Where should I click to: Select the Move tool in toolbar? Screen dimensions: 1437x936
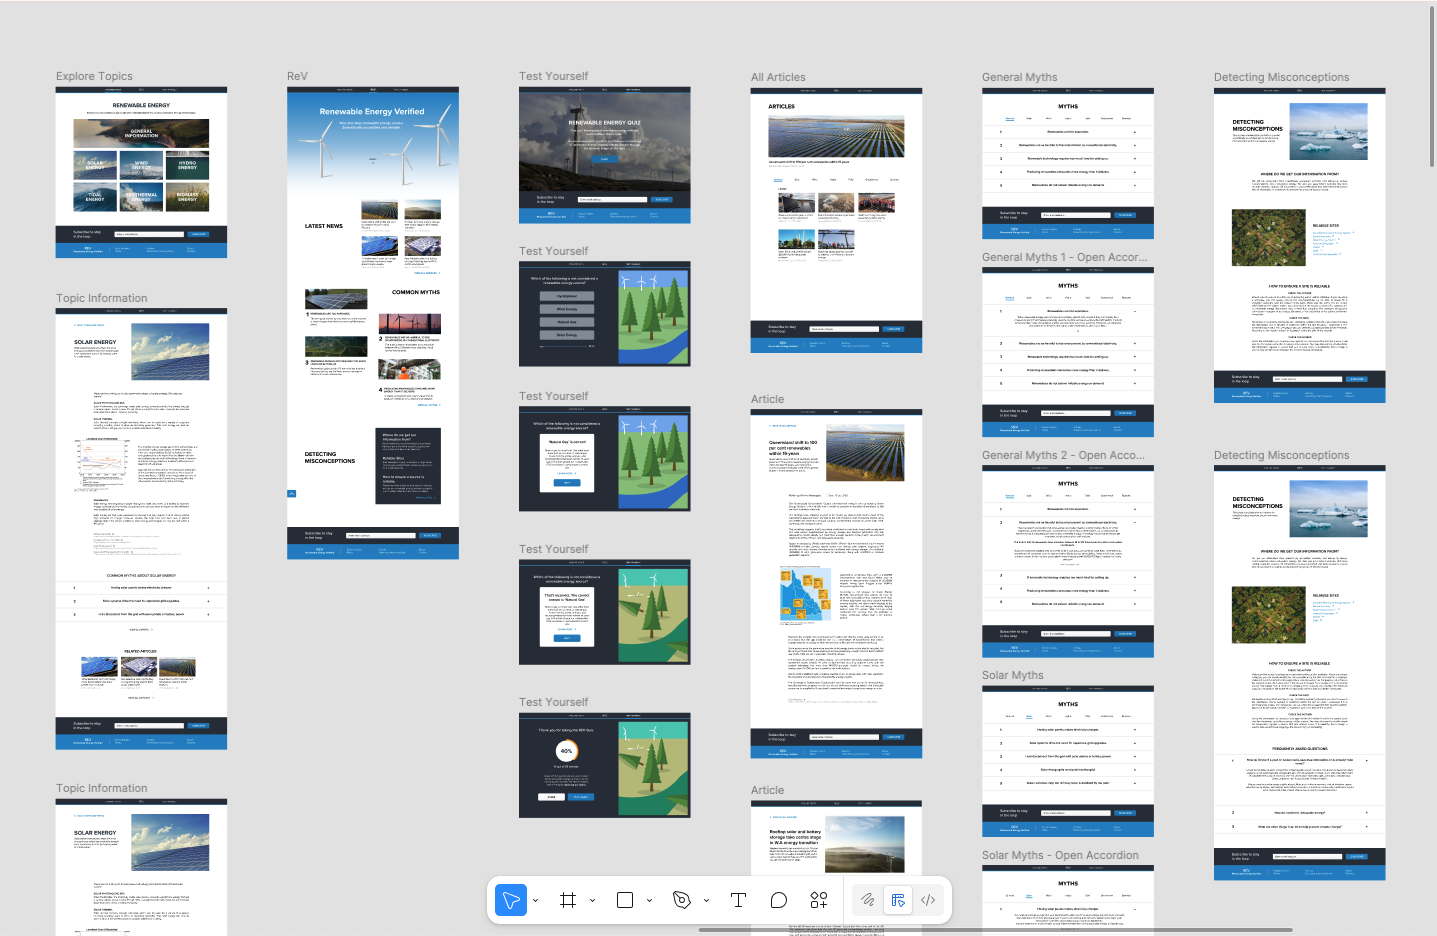tap(511, 900)
